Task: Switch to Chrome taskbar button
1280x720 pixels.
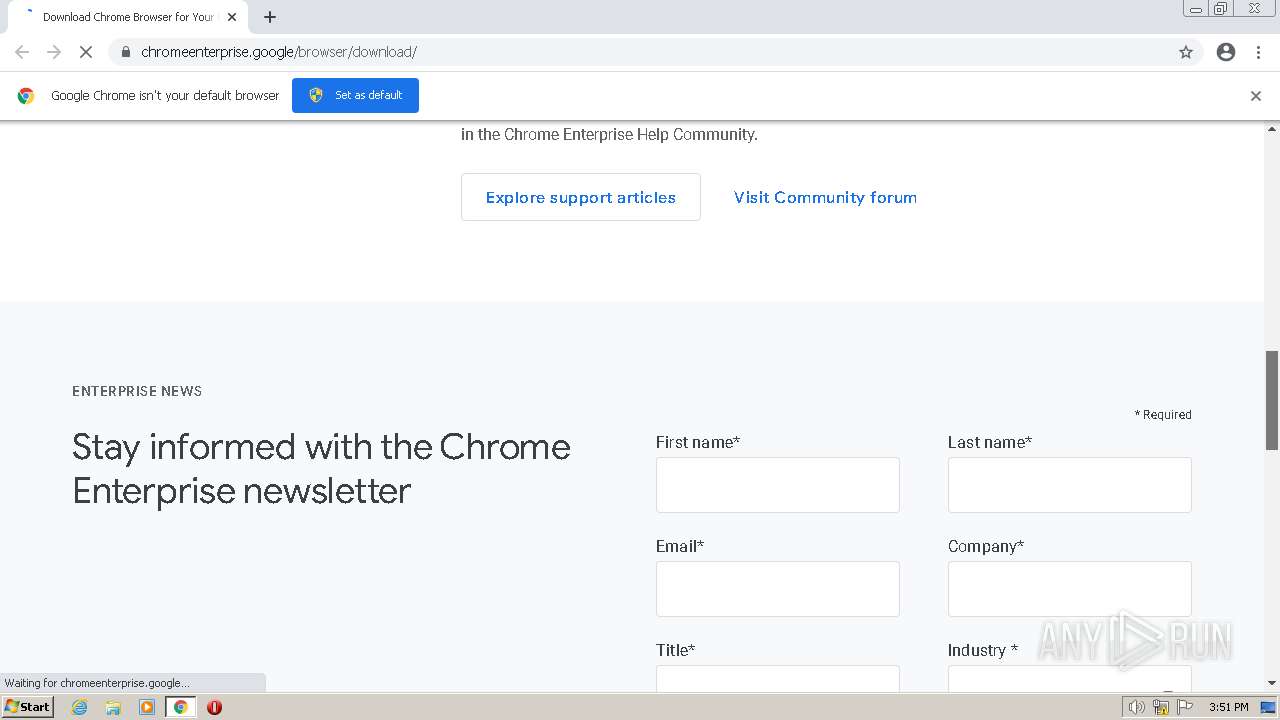Action: point(180,707)
